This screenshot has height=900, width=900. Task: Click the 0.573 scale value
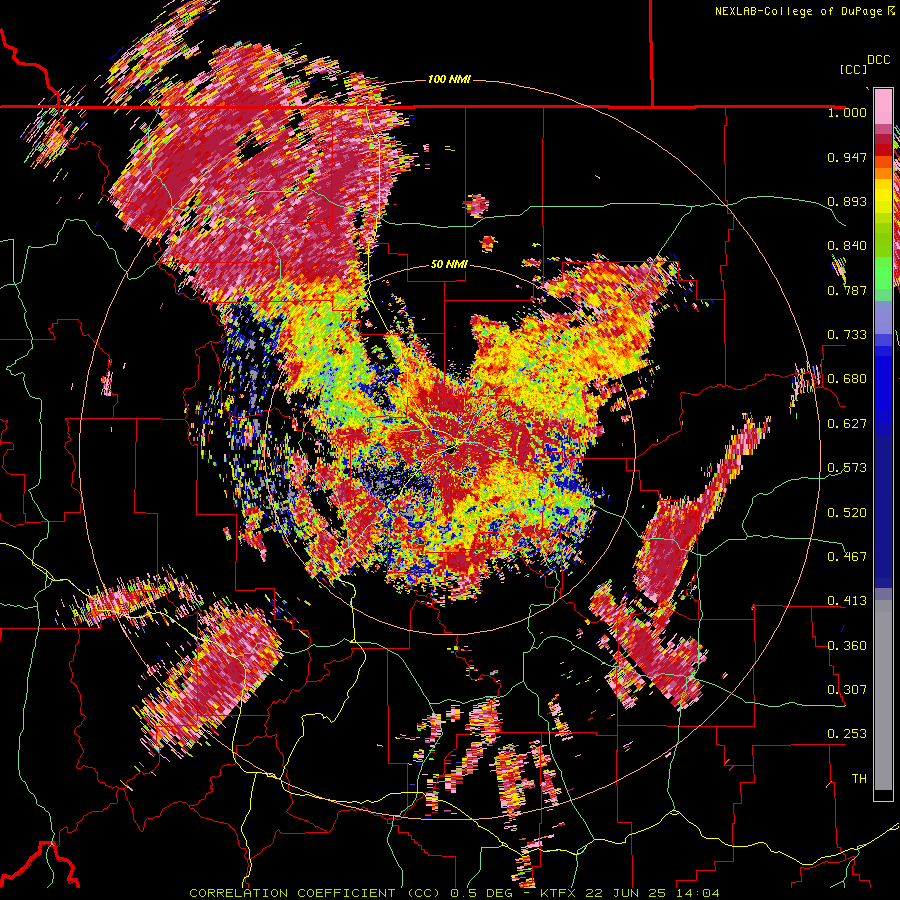[x=847, y=468]
